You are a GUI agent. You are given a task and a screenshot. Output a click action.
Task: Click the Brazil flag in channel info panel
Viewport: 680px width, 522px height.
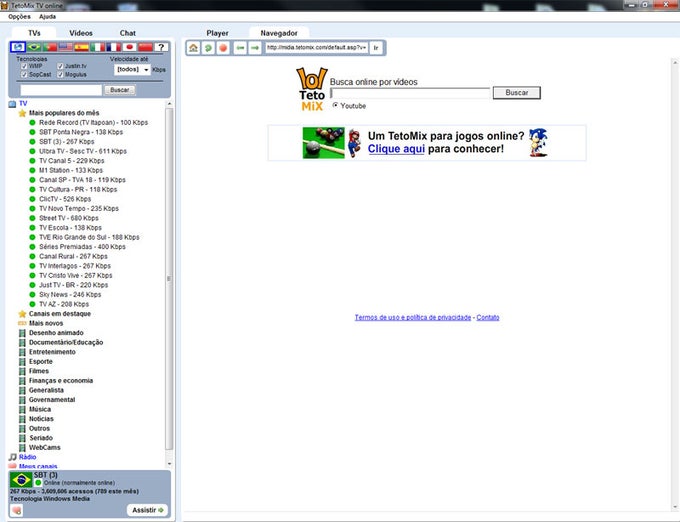(21, 480)
